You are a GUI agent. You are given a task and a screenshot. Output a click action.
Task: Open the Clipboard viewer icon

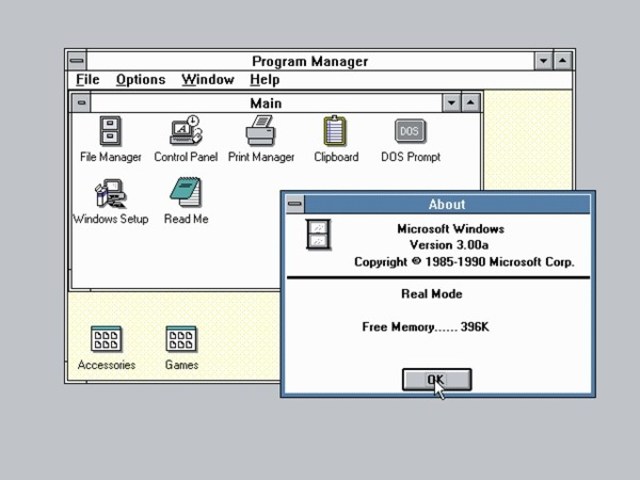[x=335, y=131]
